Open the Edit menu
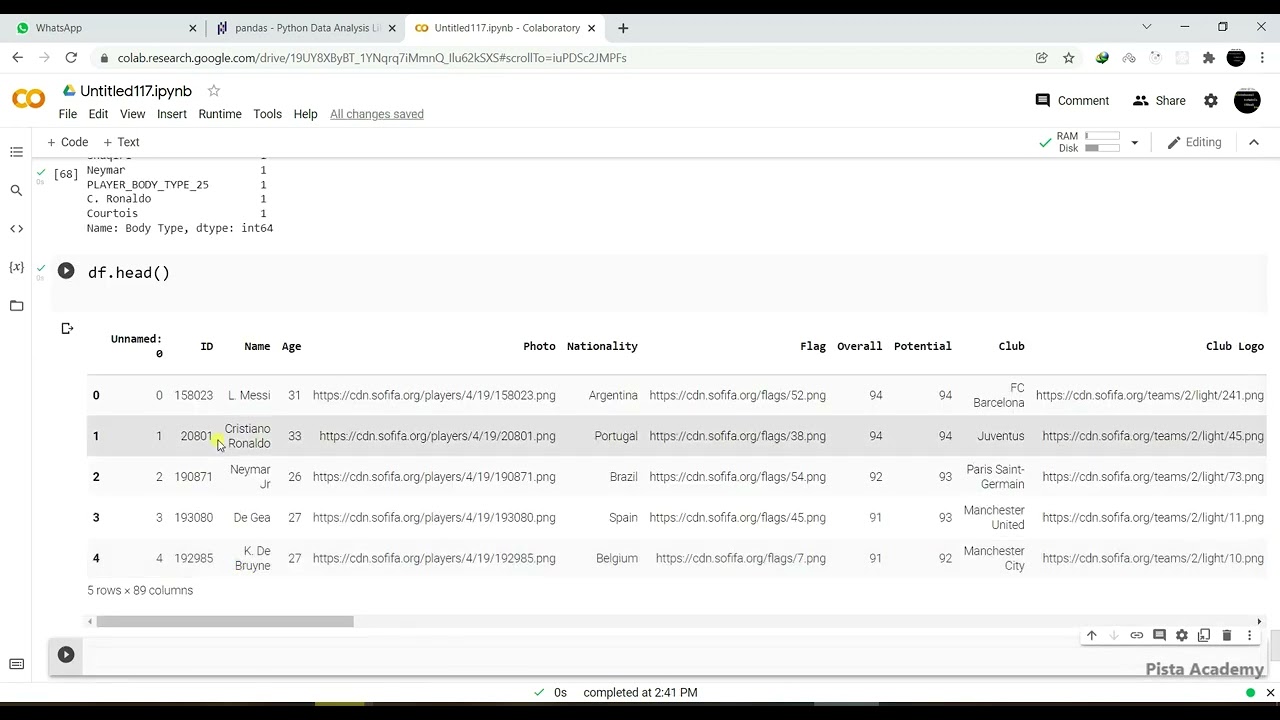This screenshot has height=720, width=1280. click(x=98, y=114)
